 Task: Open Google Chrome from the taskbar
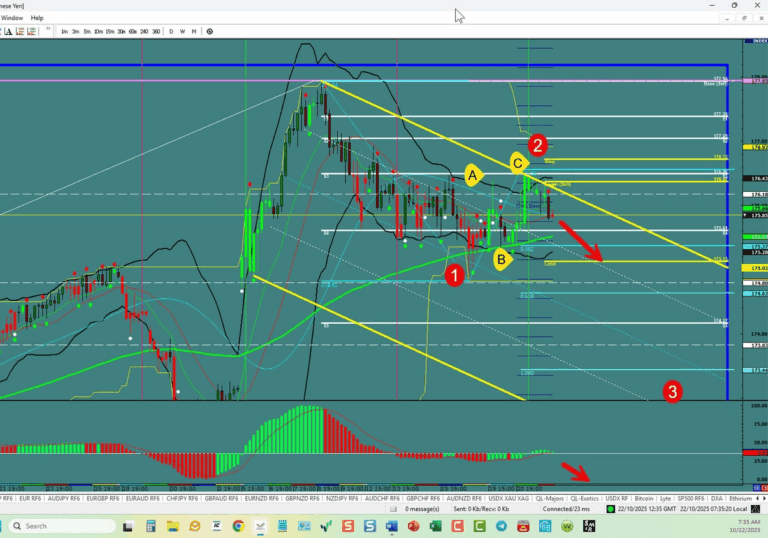[x=239, y=526]
